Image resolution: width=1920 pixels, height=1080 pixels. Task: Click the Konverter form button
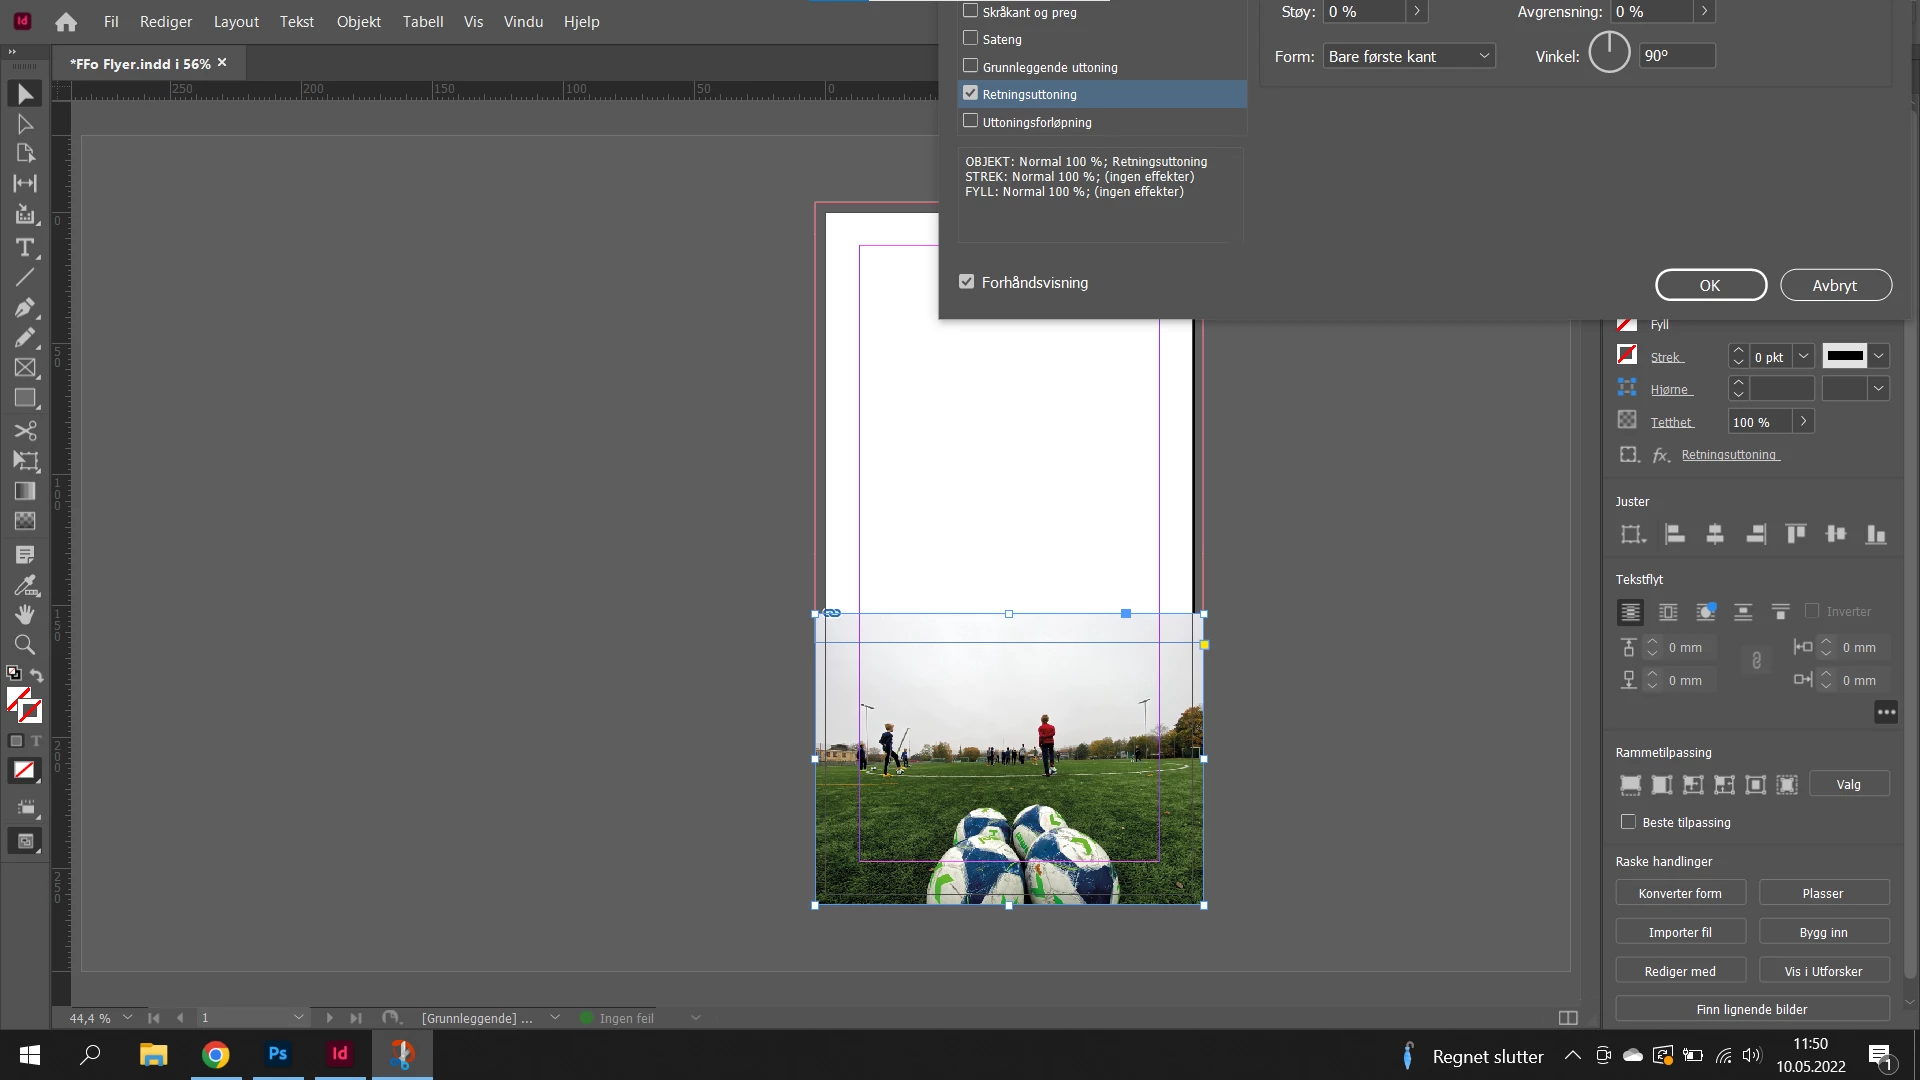(1680, 893)
